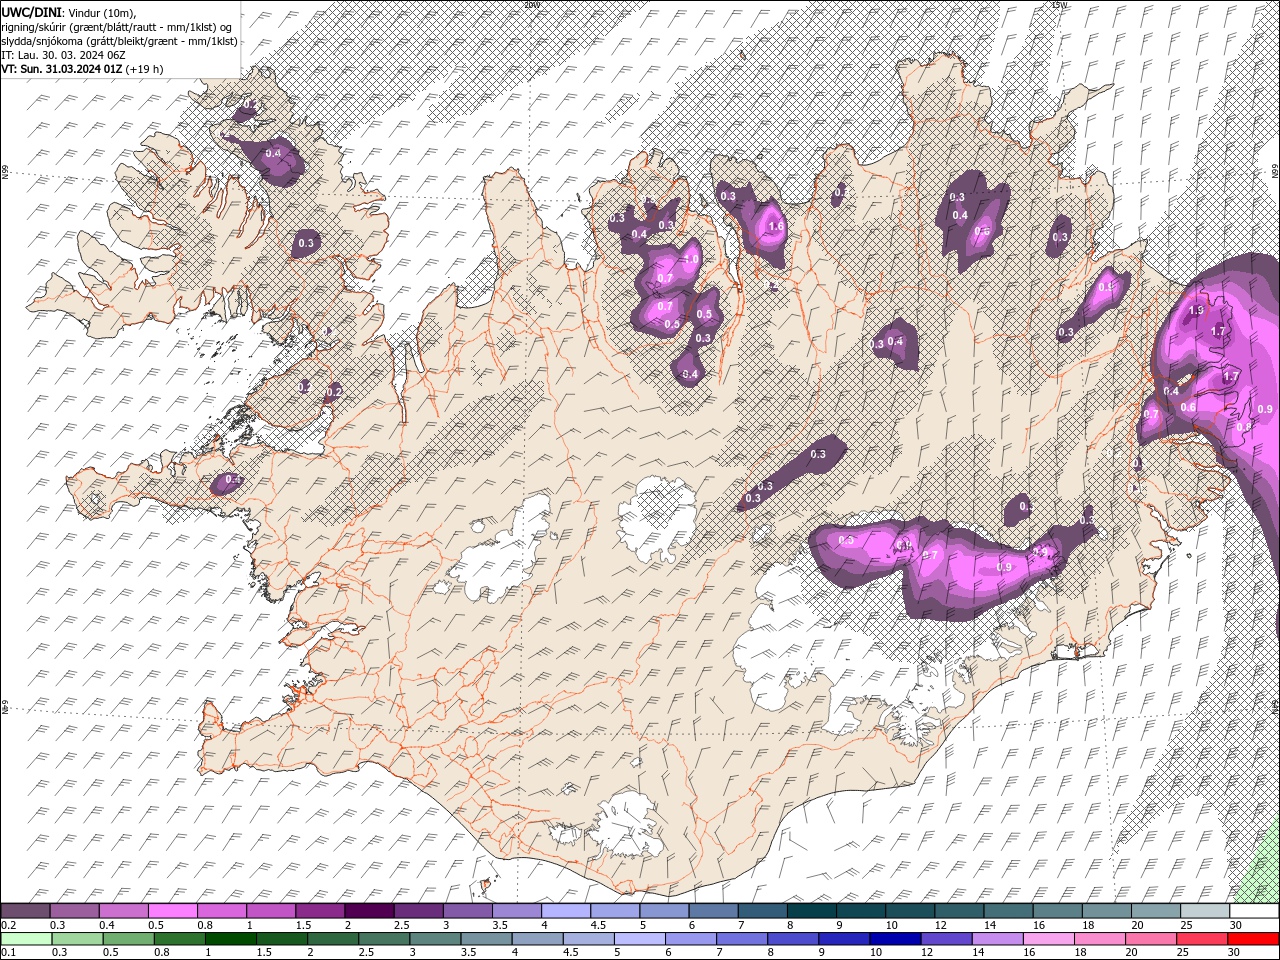Pick the dark green 1–1.5 swatch on rain scale

tap(230, 938)
